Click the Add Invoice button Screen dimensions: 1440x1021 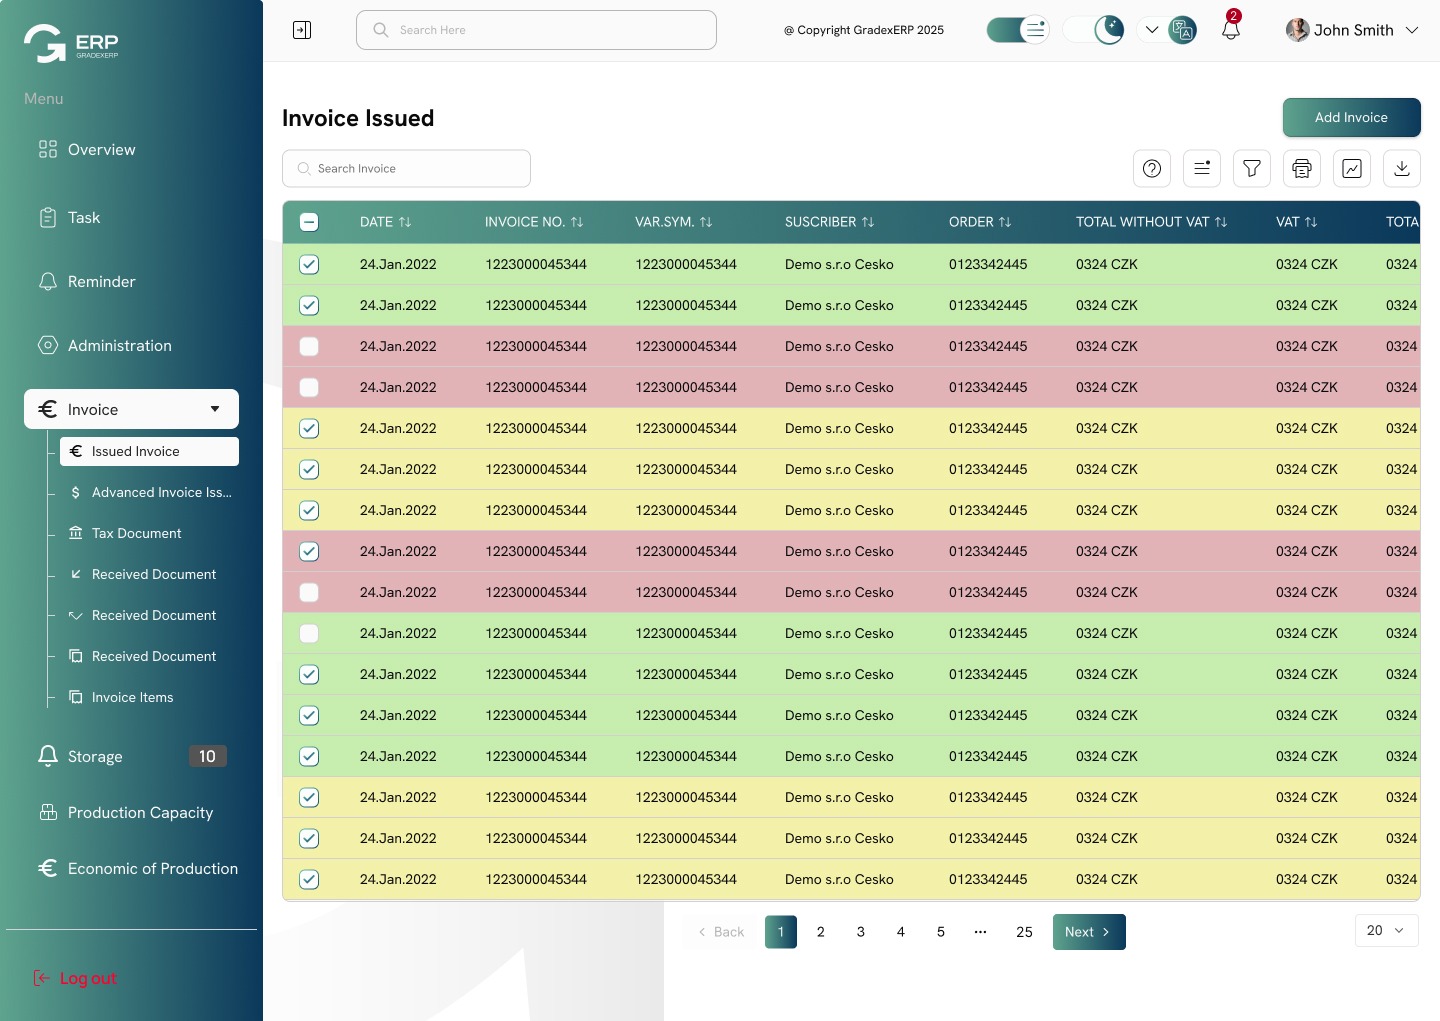coord(1351,117)
